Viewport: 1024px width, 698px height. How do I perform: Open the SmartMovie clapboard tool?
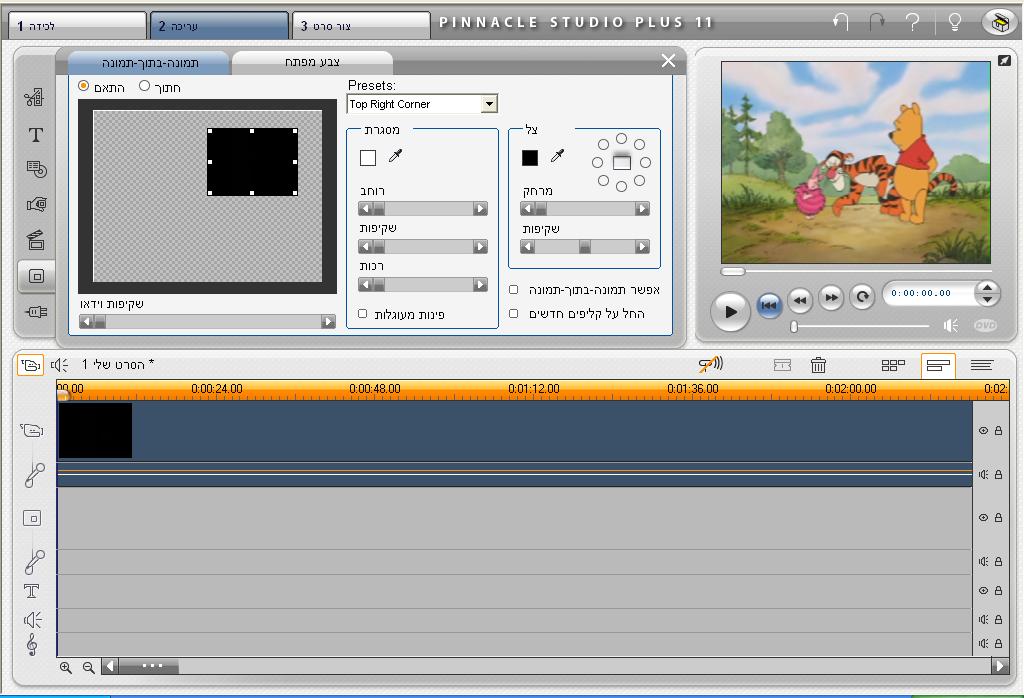coord(36,240)
